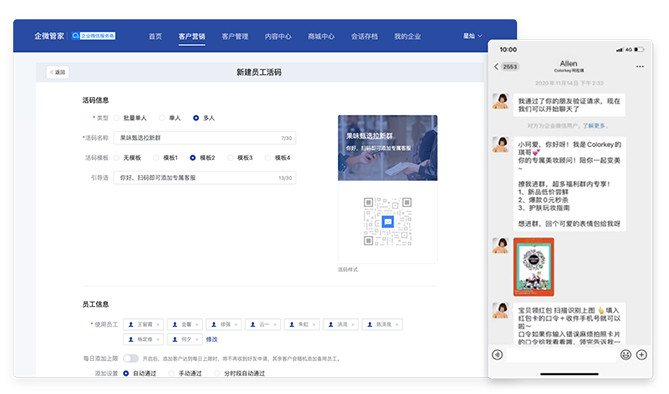
Task: Click the 企业微信服务商 badge
Action: (93, 36)
